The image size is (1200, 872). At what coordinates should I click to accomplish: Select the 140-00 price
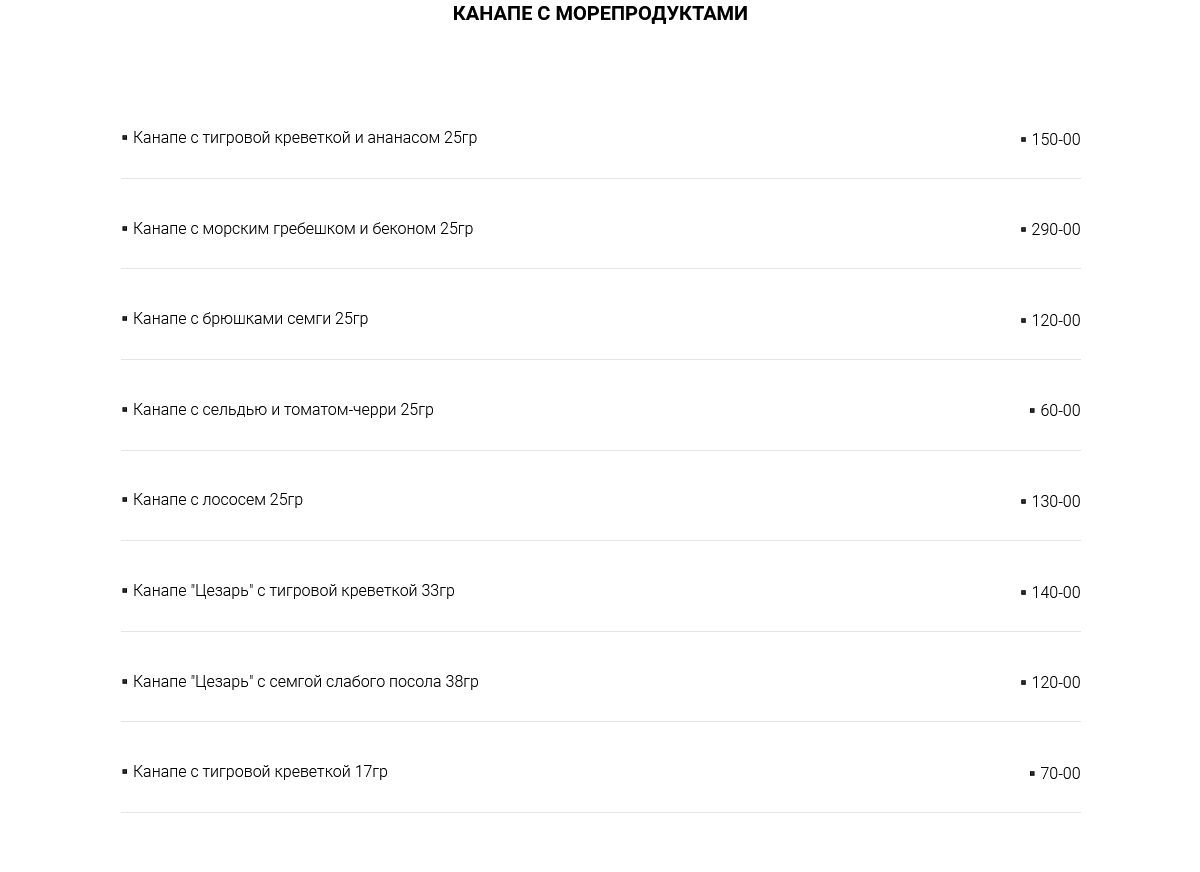coord(1055,593)
